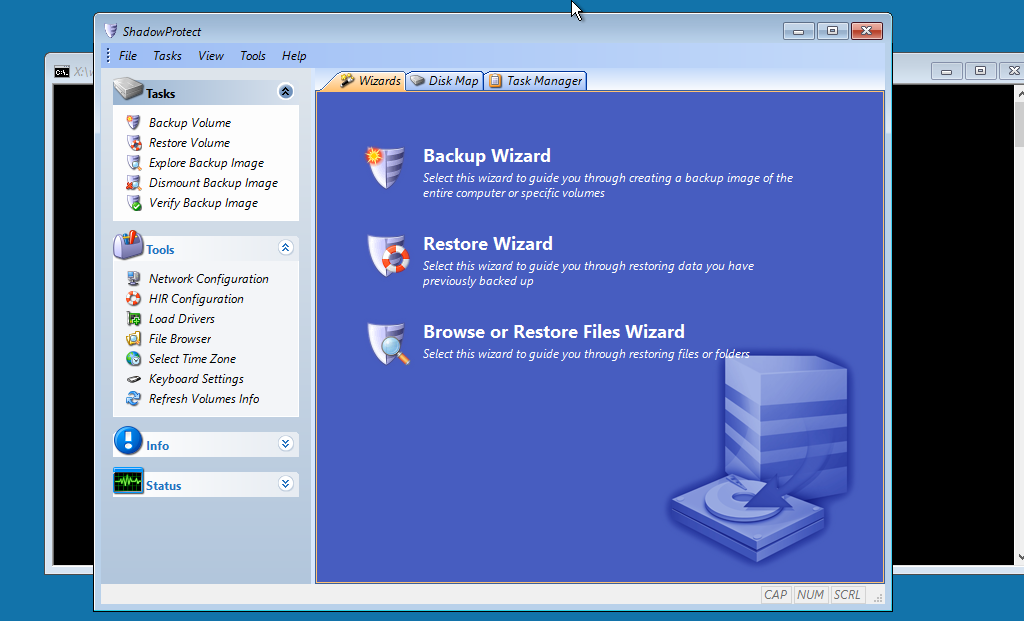
Task: Click the command prompt window scroll-down arrow
Action: 1021,558
